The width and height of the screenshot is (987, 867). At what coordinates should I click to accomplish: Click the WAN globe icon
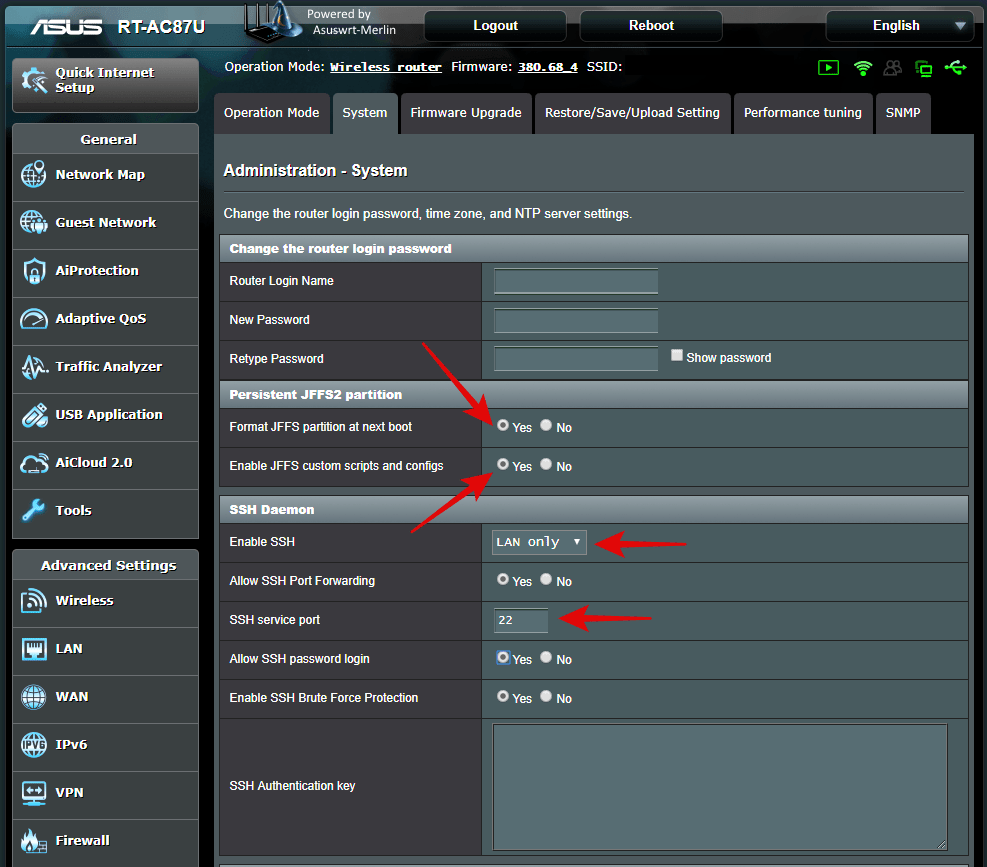33,697
